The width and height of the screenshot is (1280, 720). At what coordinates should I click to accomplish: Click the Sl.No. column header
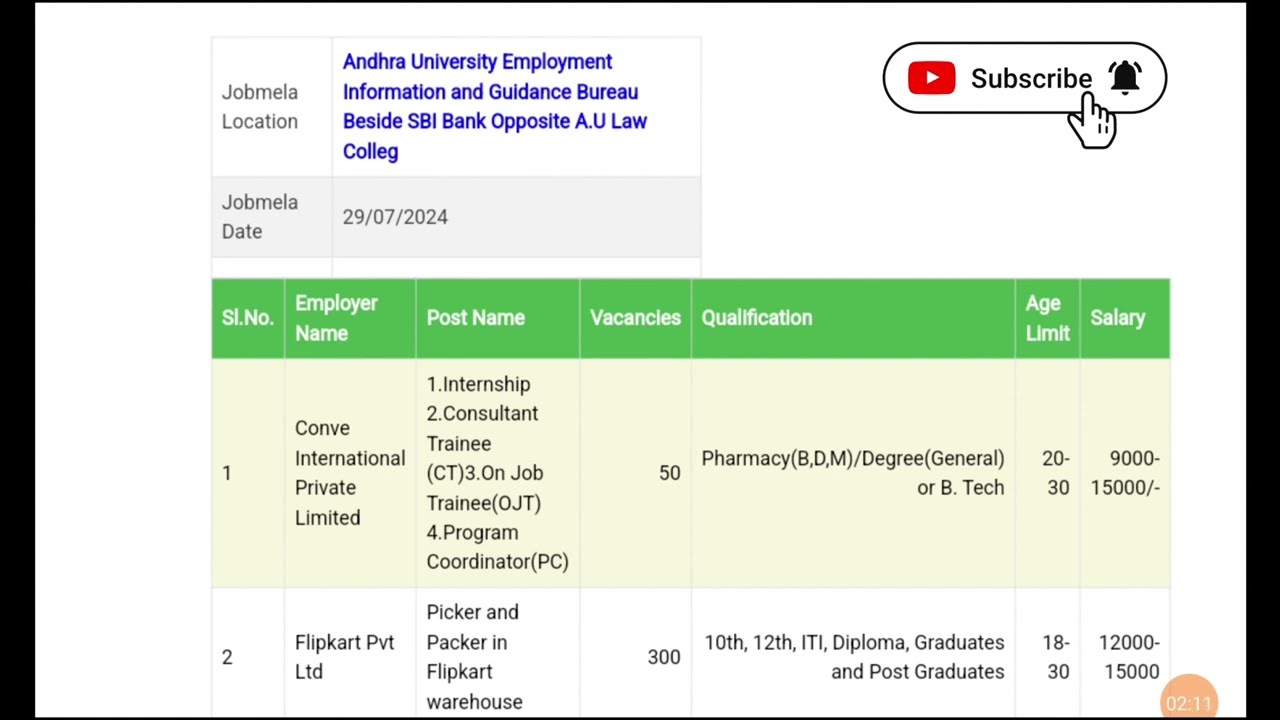pos(247,318)
